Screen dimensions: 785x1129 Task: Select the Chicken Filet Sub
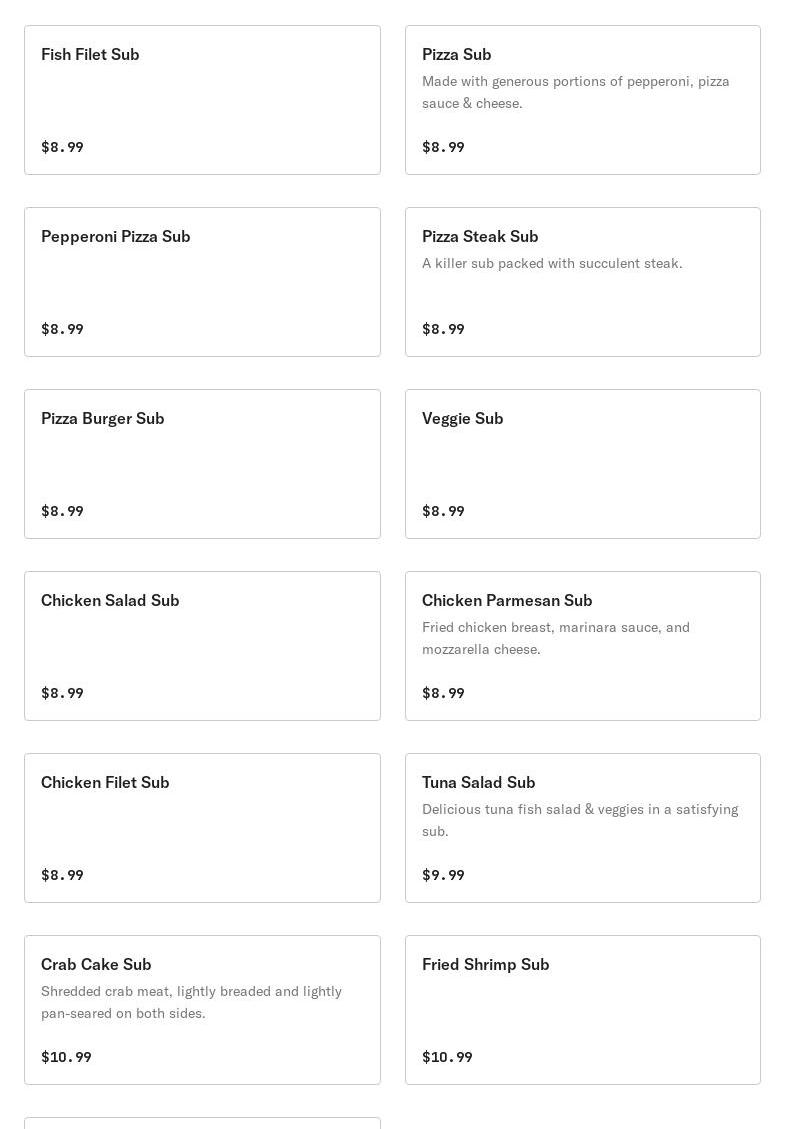tap(202, 828)
